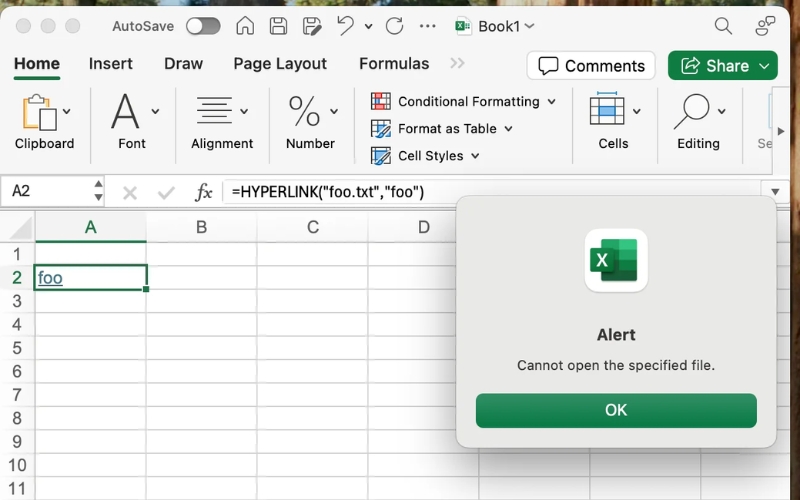This screenshot has width=800, height=500.
Task: Click the Name Box showing A2
Action: pyautogui.click(x=46, y=191)
